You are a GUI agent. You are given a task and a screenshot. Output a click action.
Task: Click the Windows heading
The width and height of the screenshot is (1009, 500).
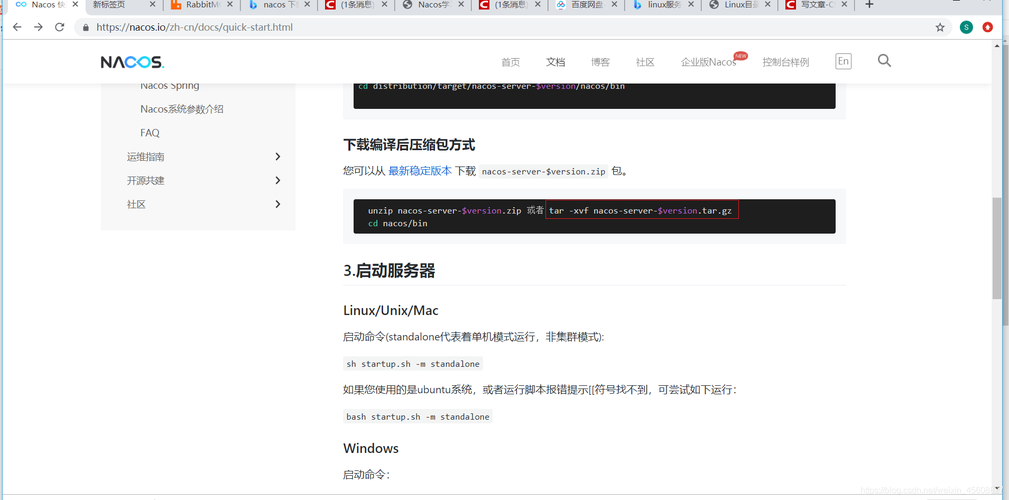(x=371, y=448)
